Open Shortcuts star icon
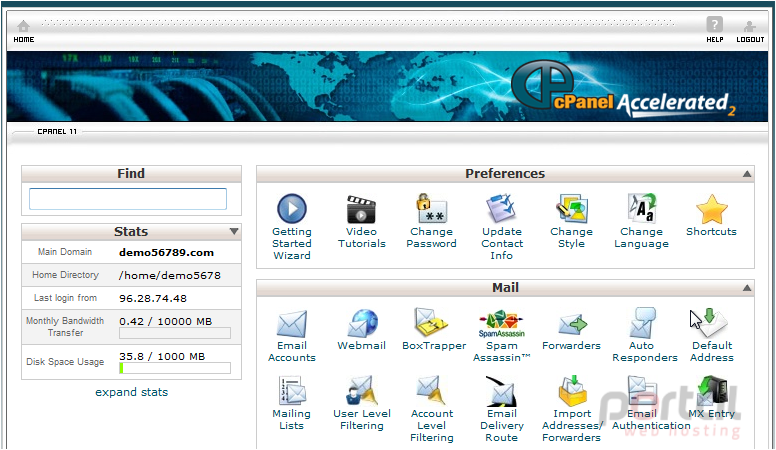776x450 pixels. click(x=711, y=209)
